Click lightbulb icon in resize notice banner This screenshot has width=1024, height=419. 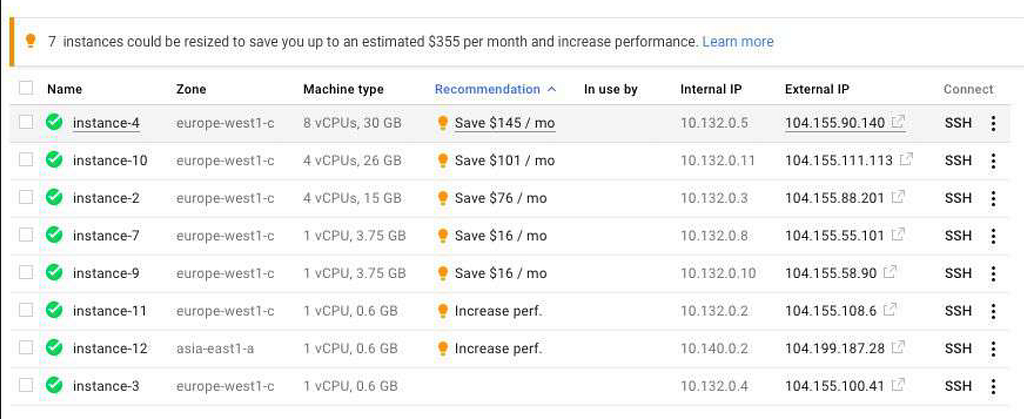tap(30, 41)
